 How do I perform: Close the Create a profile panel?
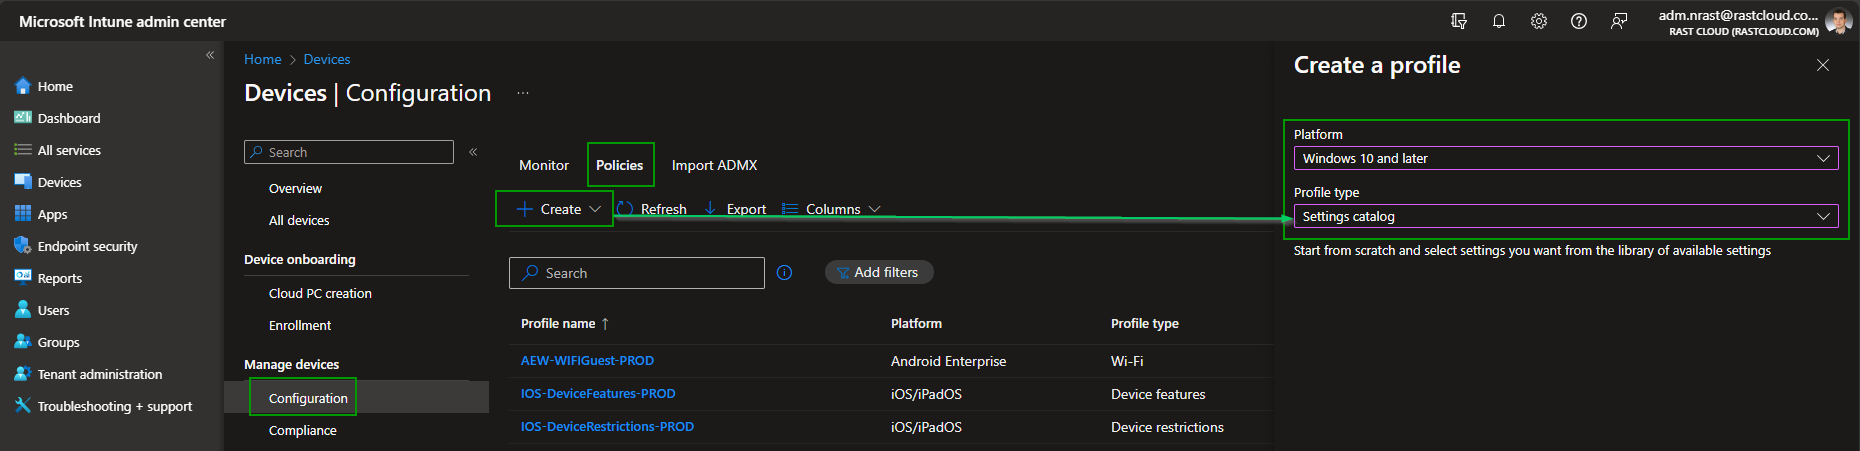pyautogui.click(x=1822, y=65)
